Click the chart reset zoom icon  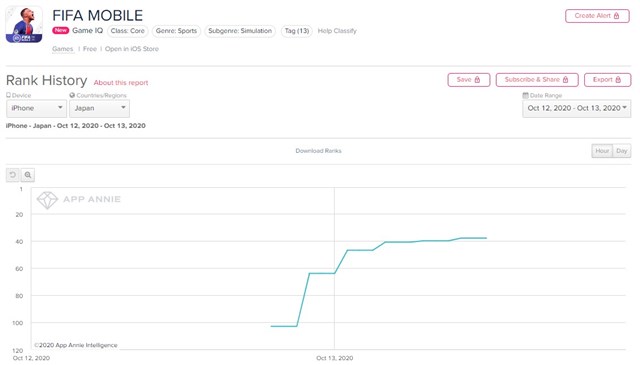tap(13, 175)
